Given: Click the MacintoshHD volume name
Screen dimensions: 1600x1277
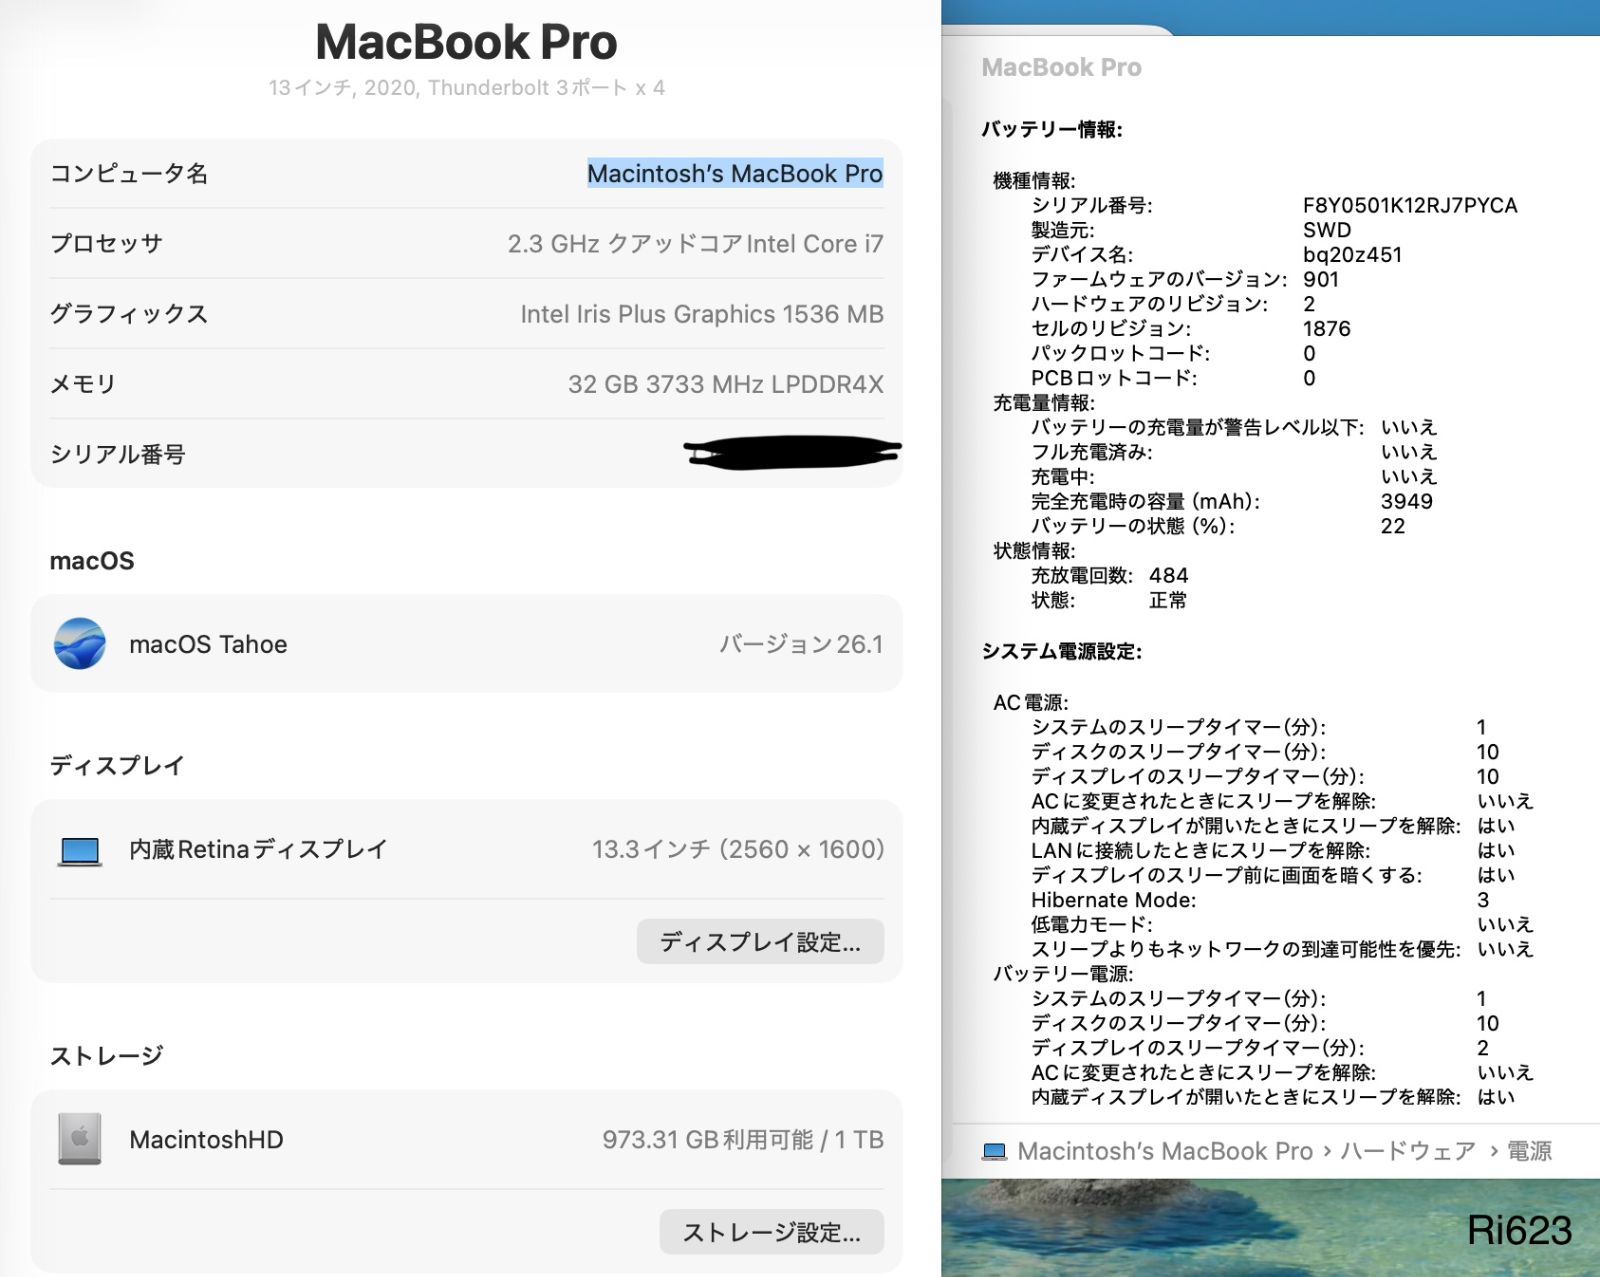Looking at the screenshot, I should pyautogui.click(x=206, y=1139).
